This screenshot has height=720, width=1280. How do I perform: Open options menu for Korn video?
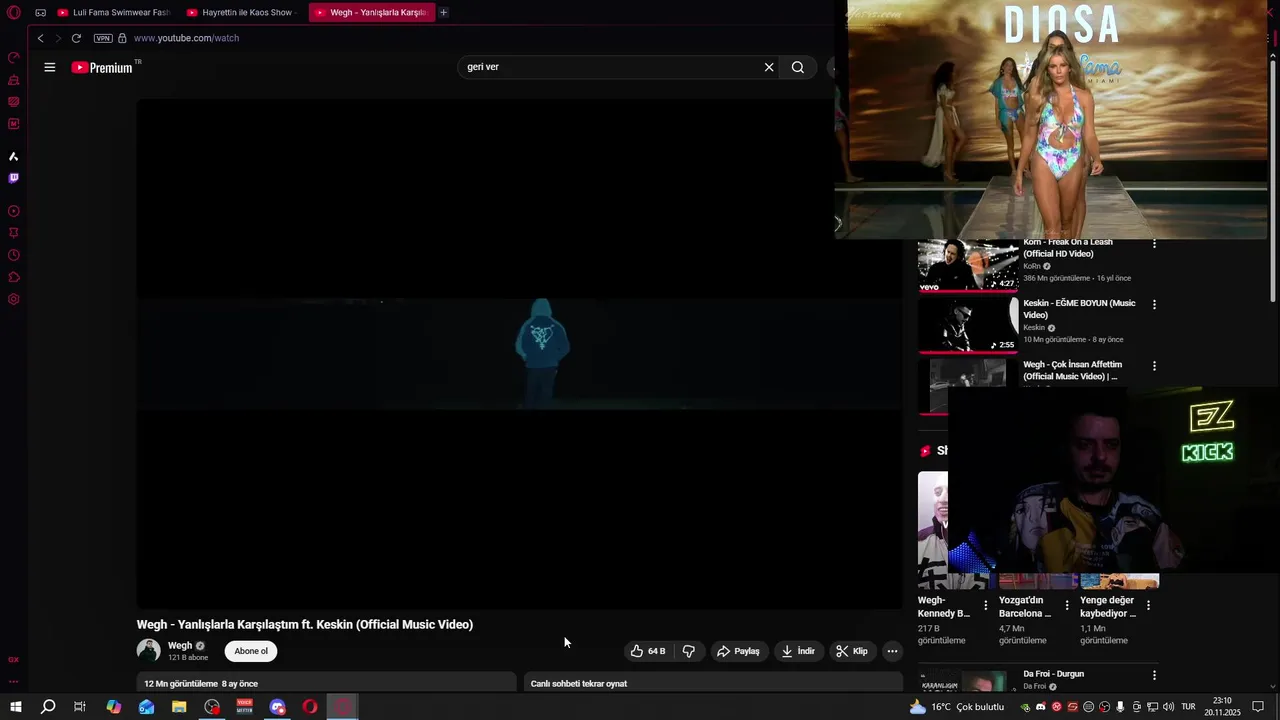pos(1154,244)
